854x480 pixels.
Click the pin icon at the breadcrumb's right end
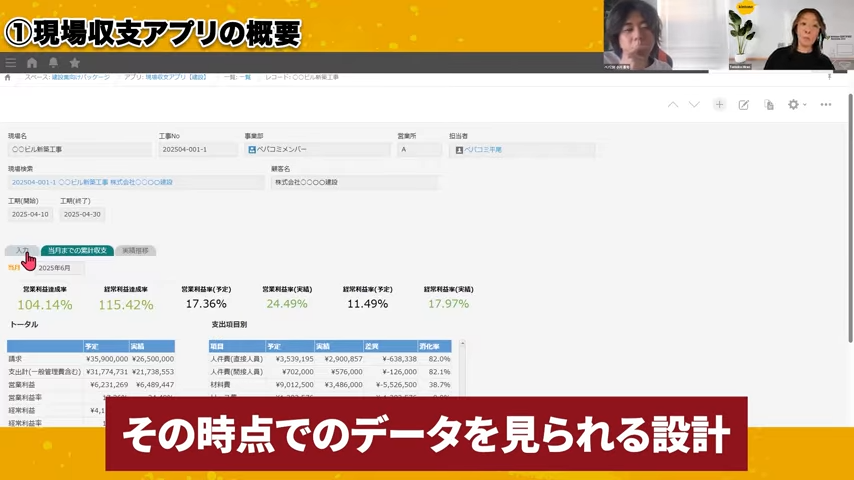[x=829, y=77]
